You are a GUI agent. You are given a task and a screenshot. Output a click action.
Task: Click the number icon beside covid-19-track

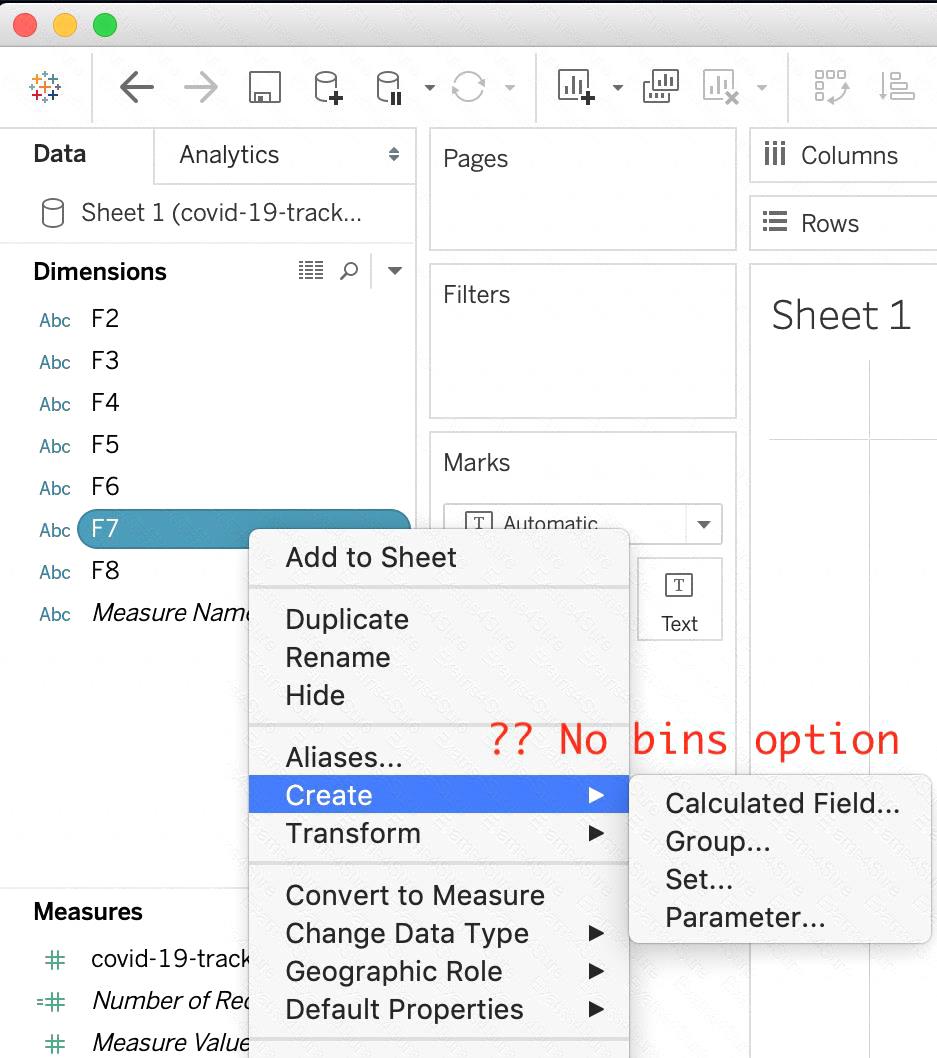(55, 959)
